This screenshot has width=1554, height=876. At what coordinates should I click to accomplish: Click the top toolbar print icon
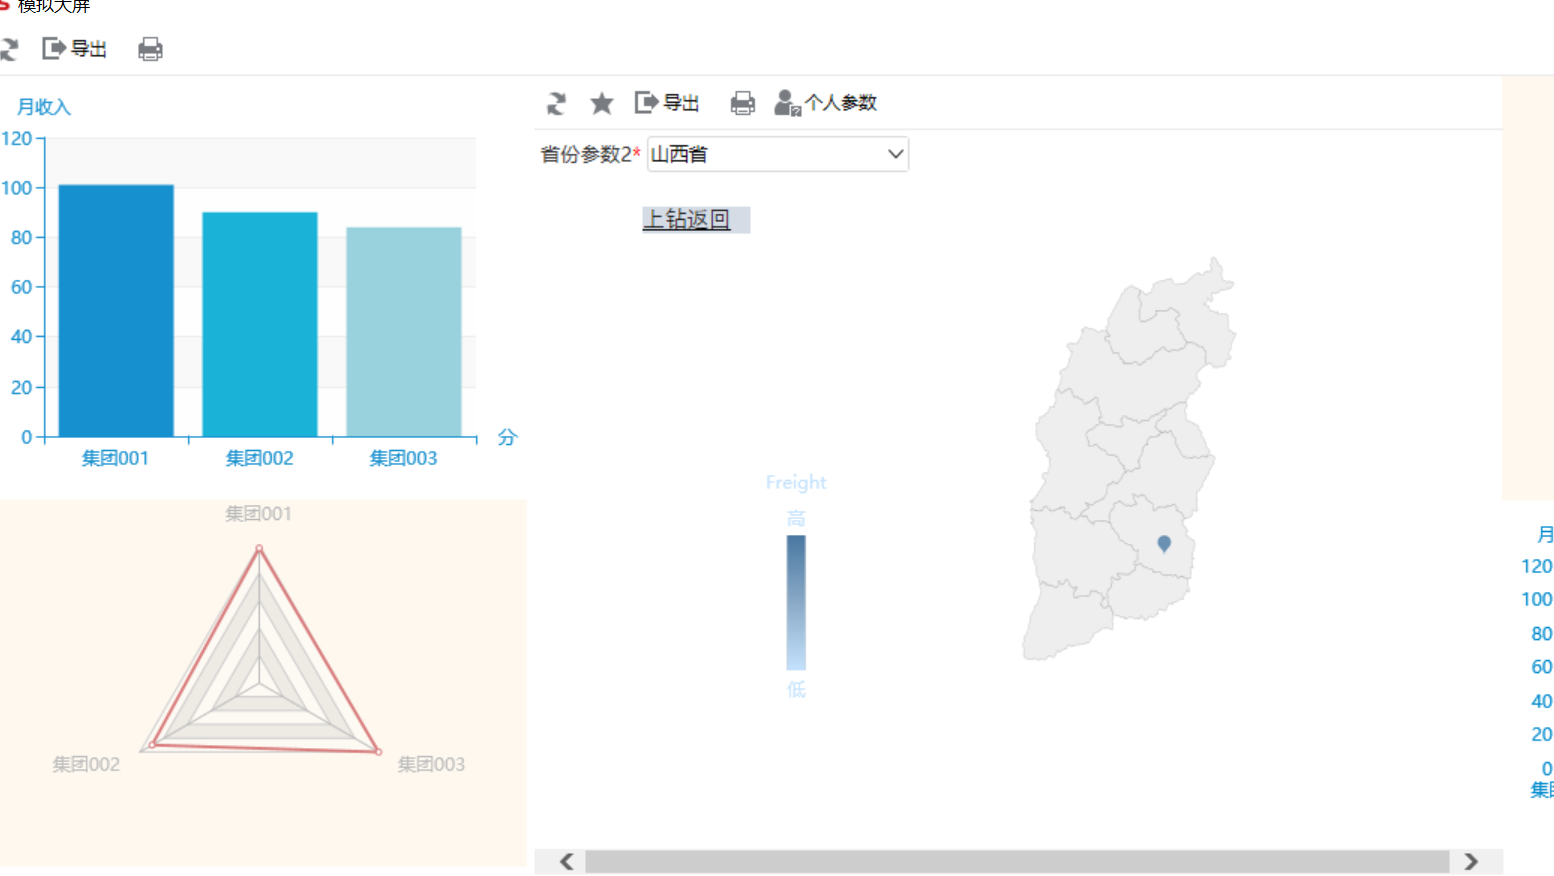click(x=150, y=49)
